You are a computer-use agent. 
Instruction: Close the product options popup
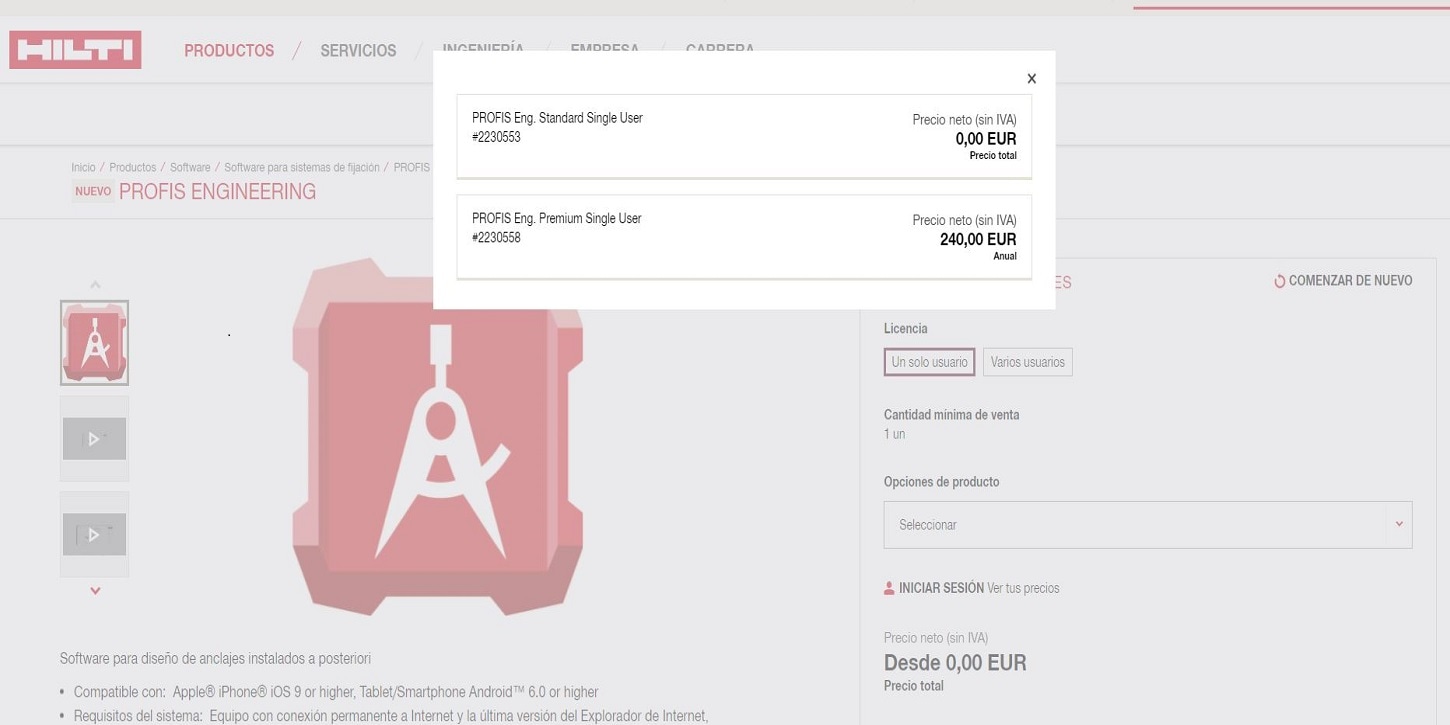1031,79
